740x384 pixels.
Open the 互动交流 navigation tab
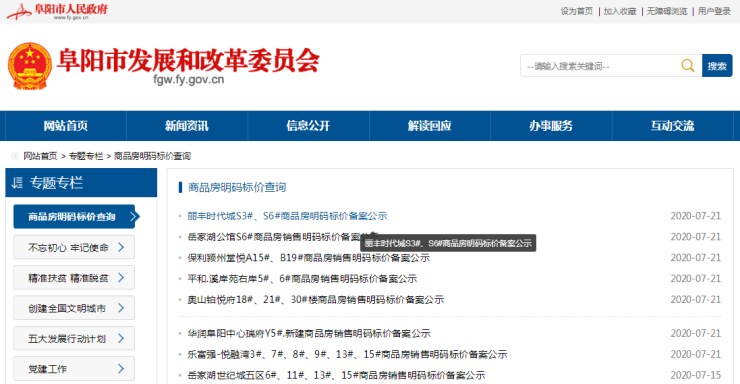point(673,126)
